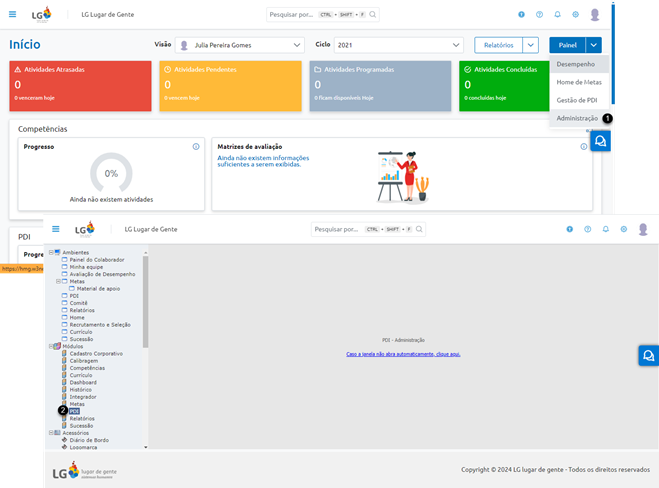Collapse the Módulos tree node

click(51, 346)
